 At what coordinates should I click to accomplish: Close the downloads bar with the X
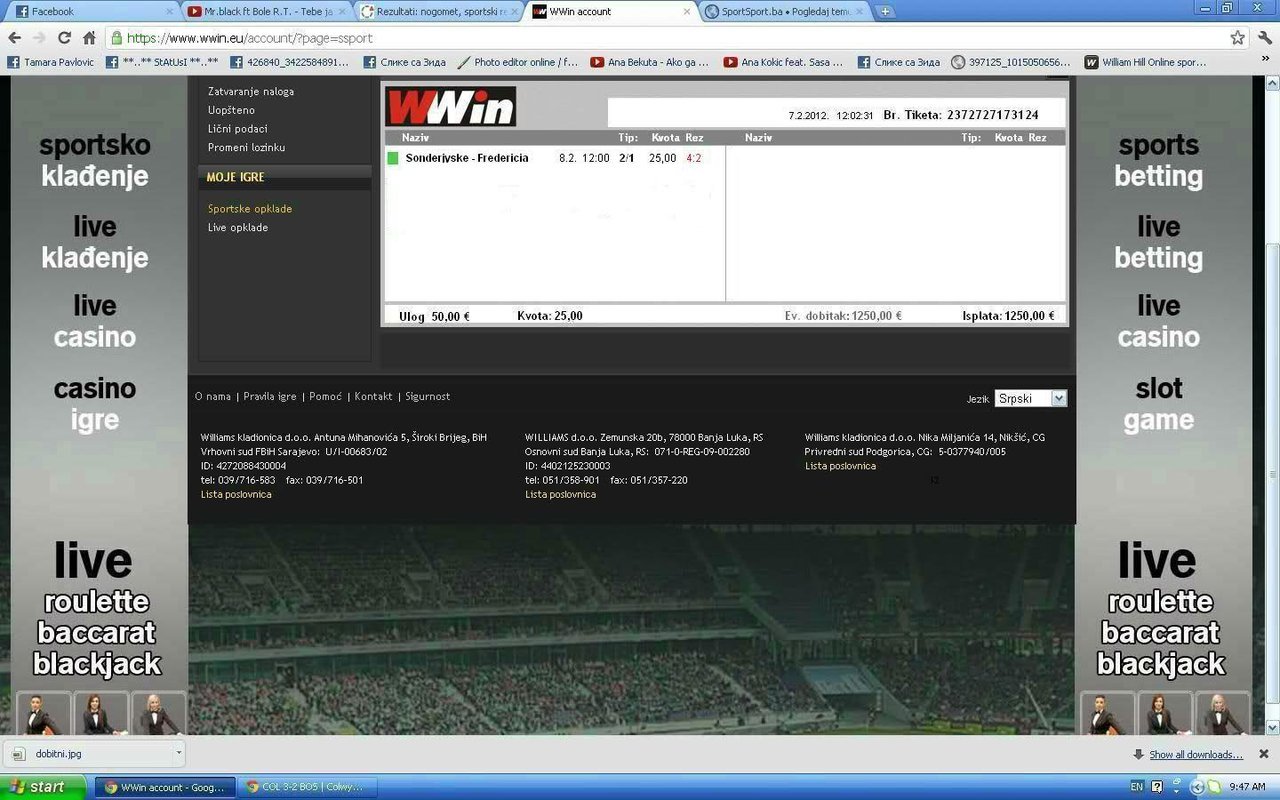coord(1263,754)
